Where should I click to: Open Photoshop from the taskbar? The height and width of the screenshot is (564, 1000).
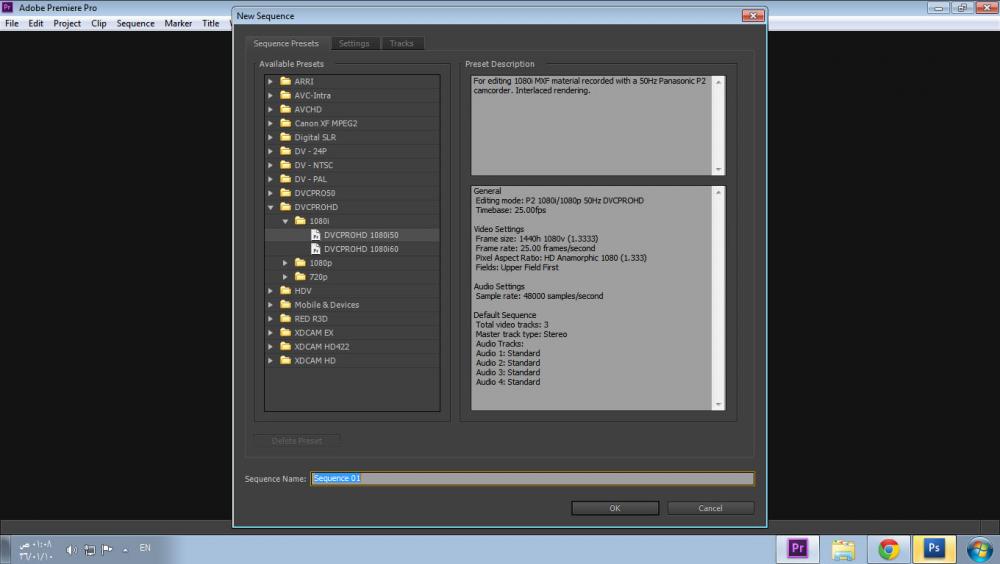tap(934, 548)
